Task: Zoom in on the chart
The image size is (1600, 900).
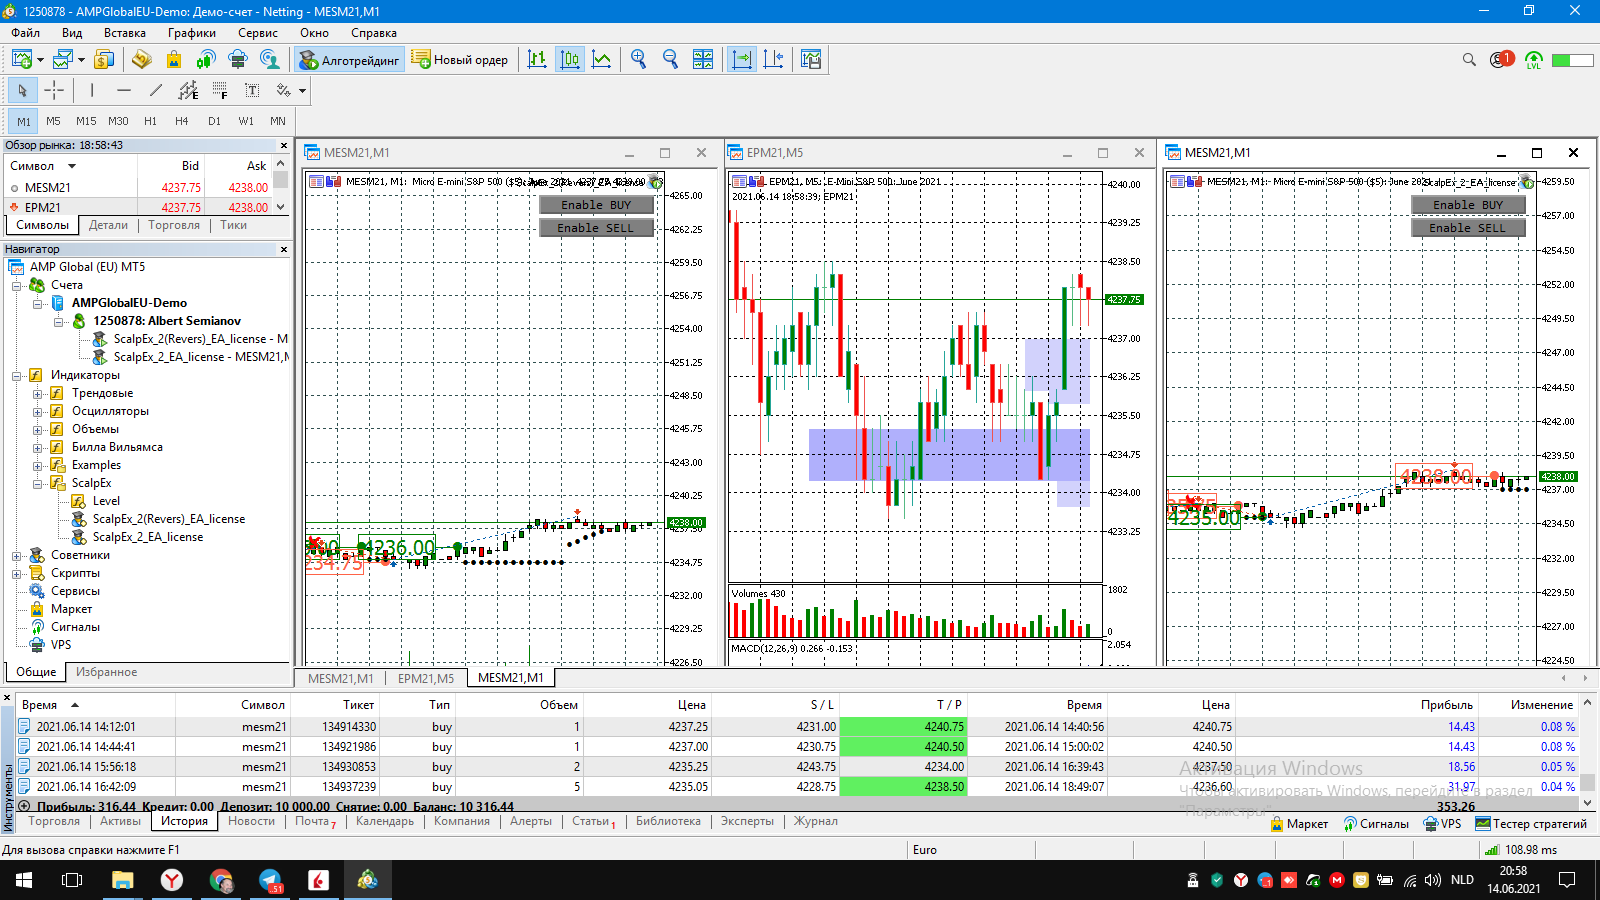Action: point(639,60)
